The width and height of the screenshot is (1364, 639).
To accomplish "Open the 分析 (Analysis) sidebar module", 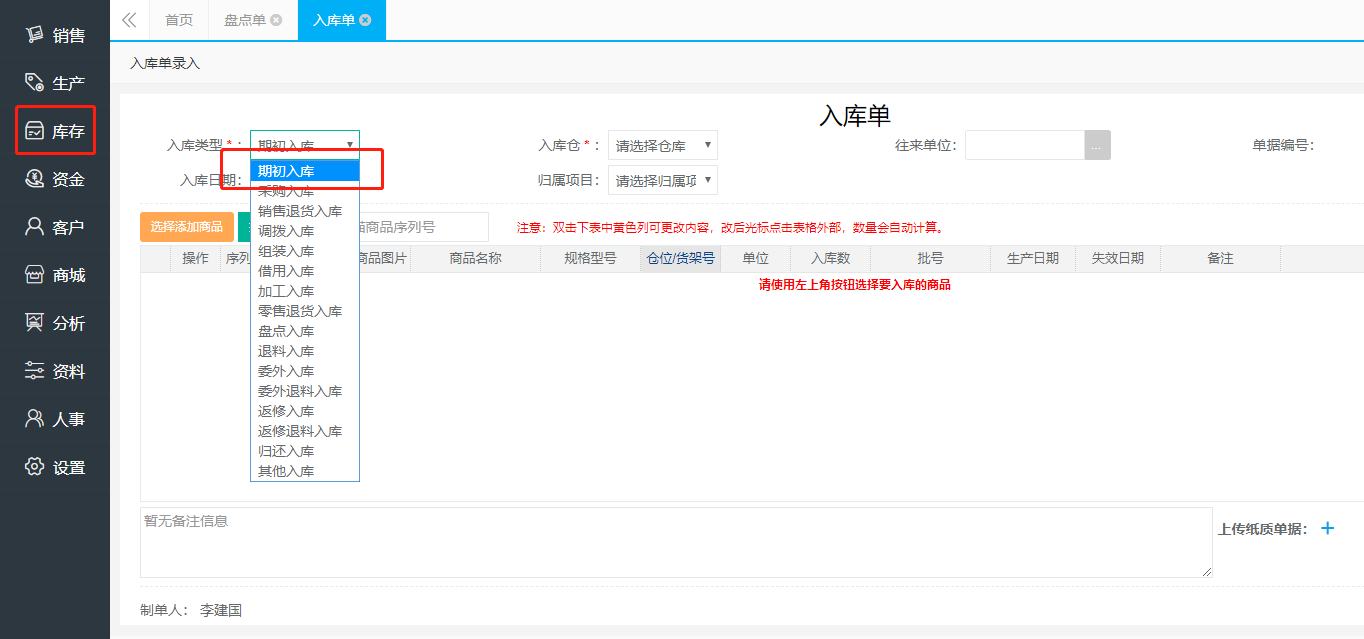I will click(x=55, y=324).
